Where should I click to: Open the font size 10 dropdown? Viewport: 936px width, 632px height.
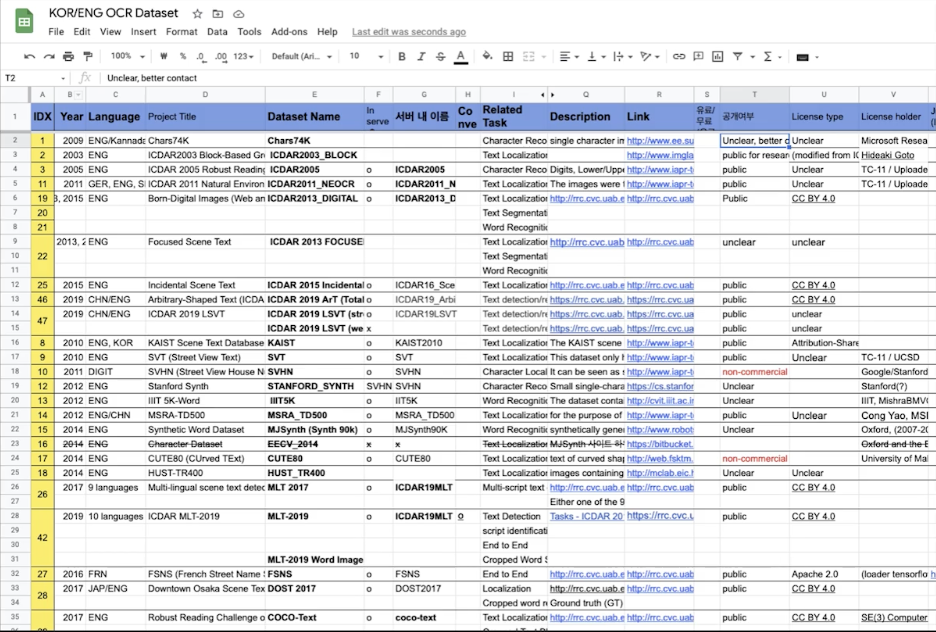(366, 56)
